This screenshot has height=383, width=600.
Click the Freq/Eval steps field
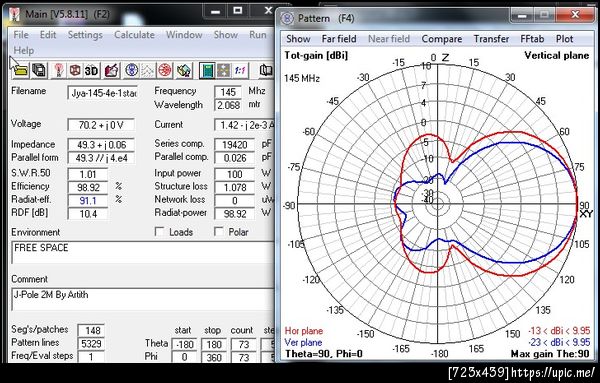[x=91, y=357]
